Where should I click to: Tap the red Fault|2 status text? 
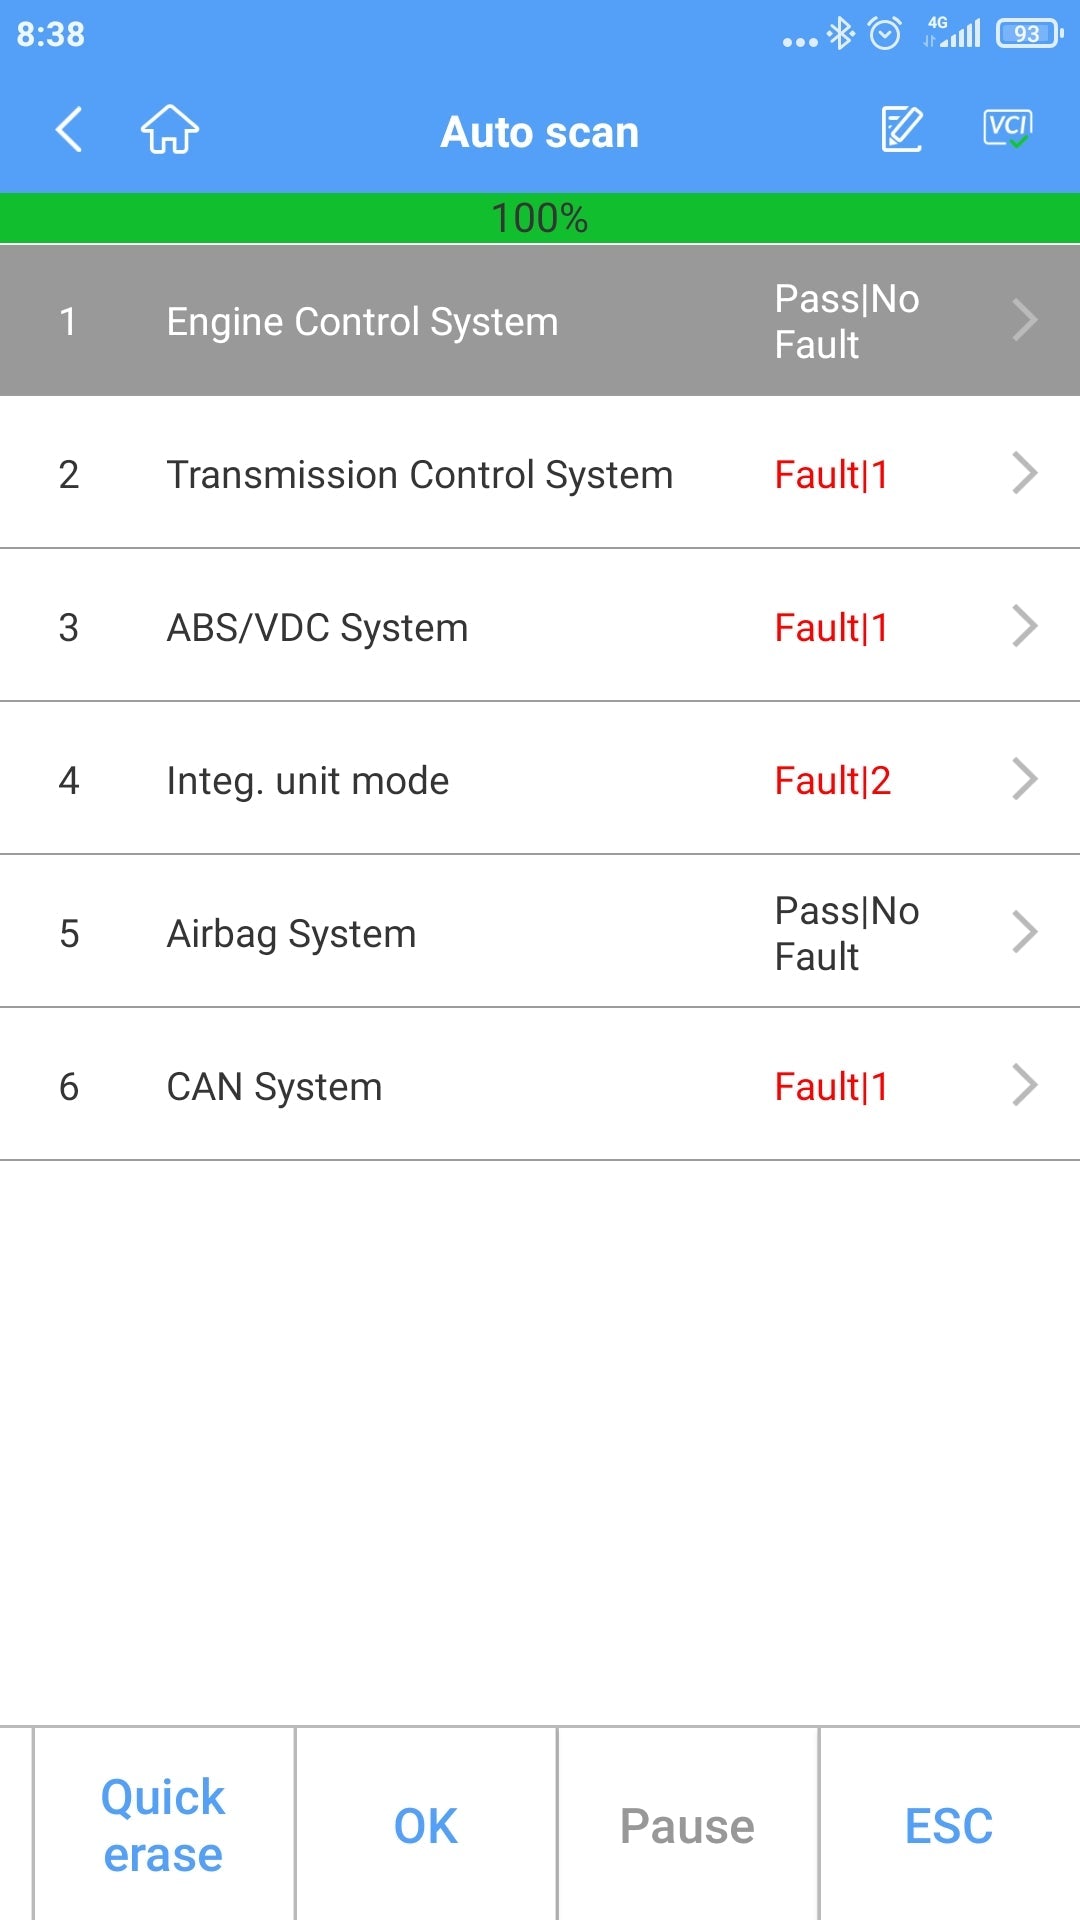(x=833, y=781)
